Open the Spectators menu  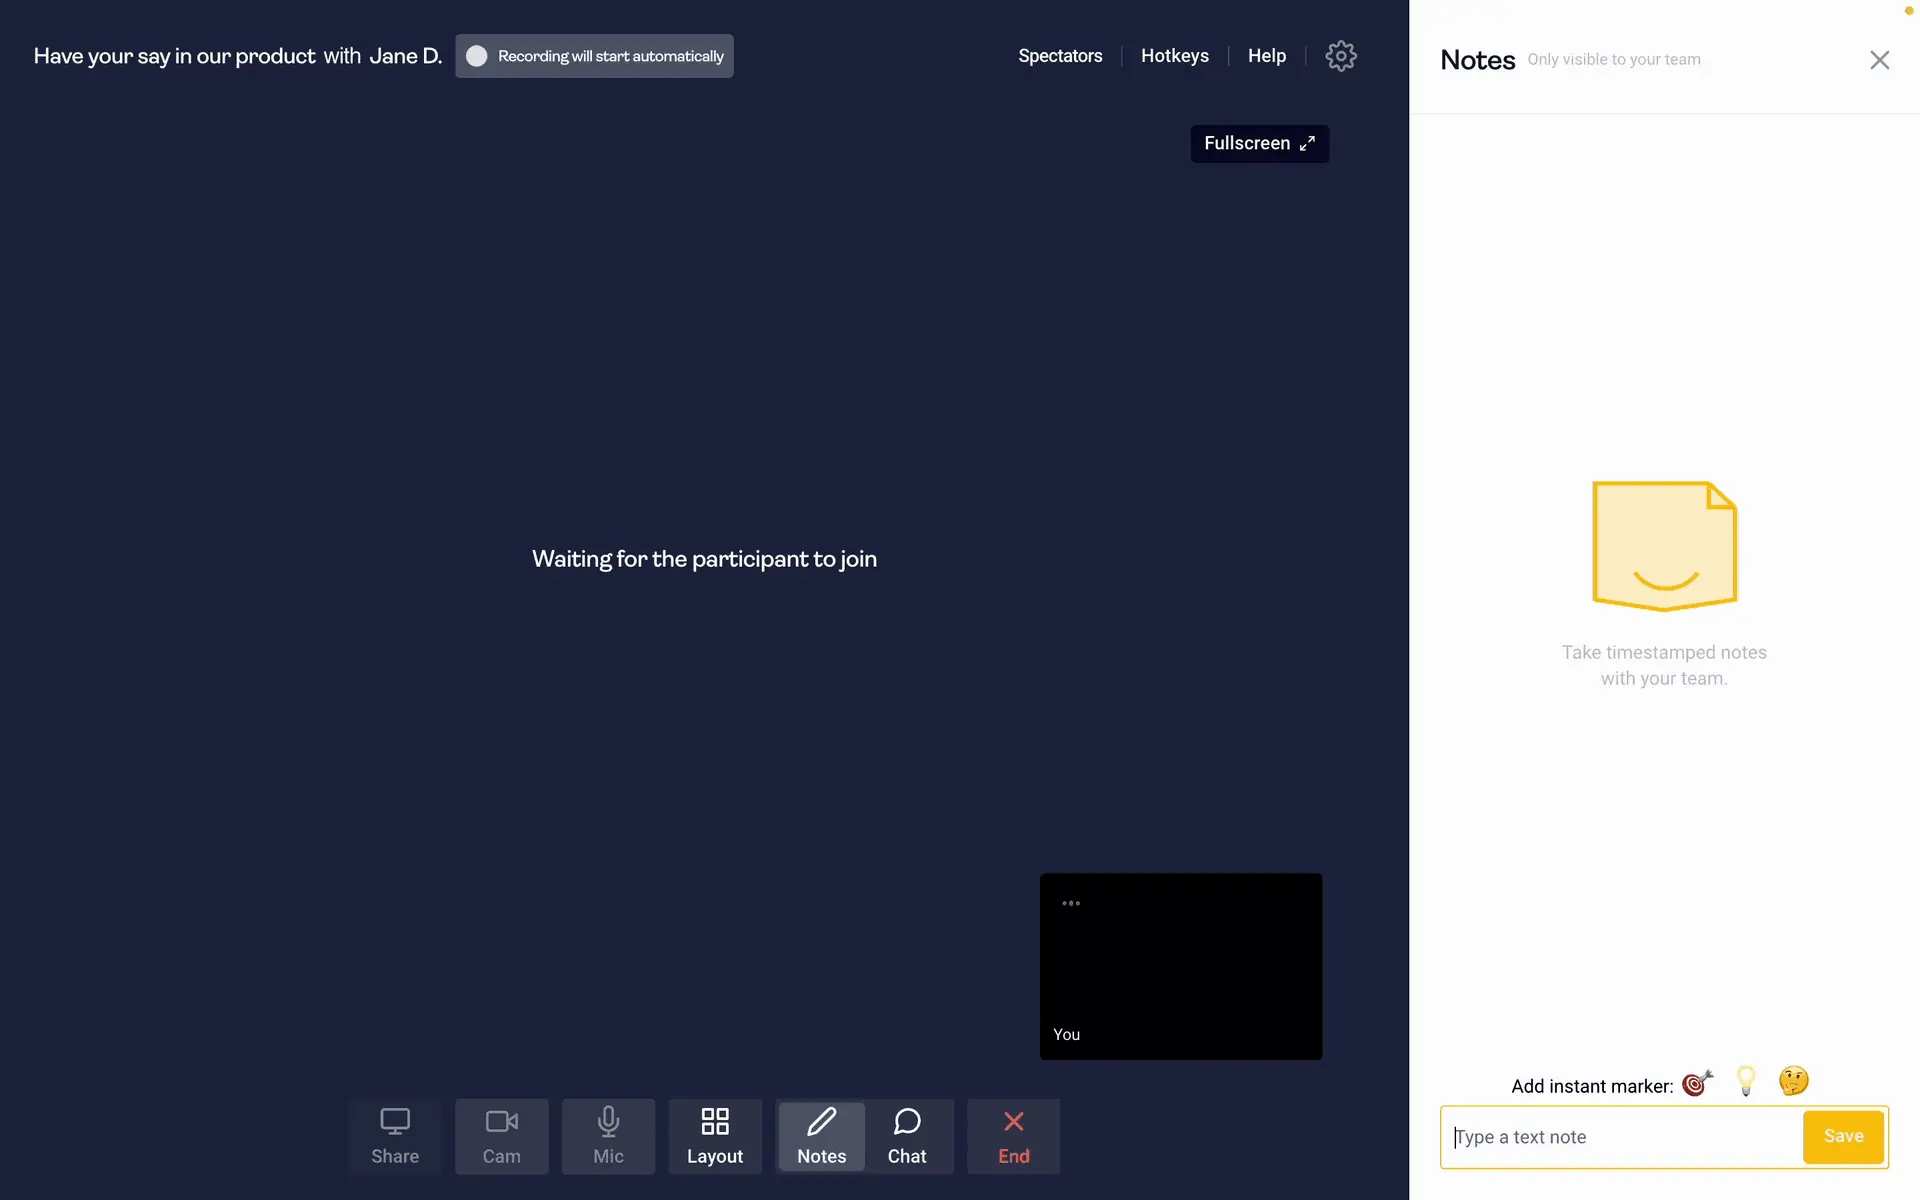coord(1060,56)
